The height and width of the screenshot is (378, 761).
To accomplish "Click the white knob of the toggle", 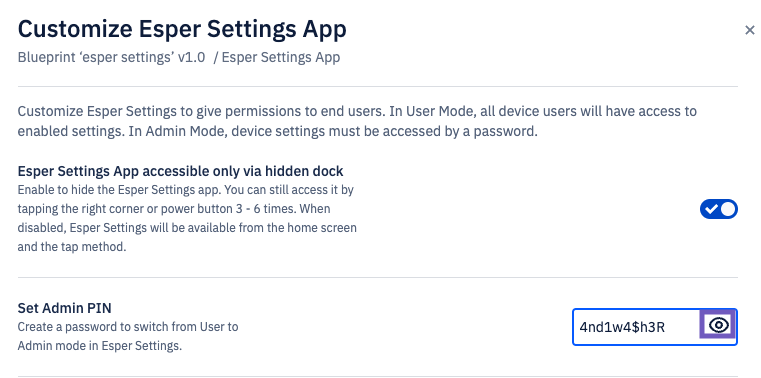I will point(728,209).
